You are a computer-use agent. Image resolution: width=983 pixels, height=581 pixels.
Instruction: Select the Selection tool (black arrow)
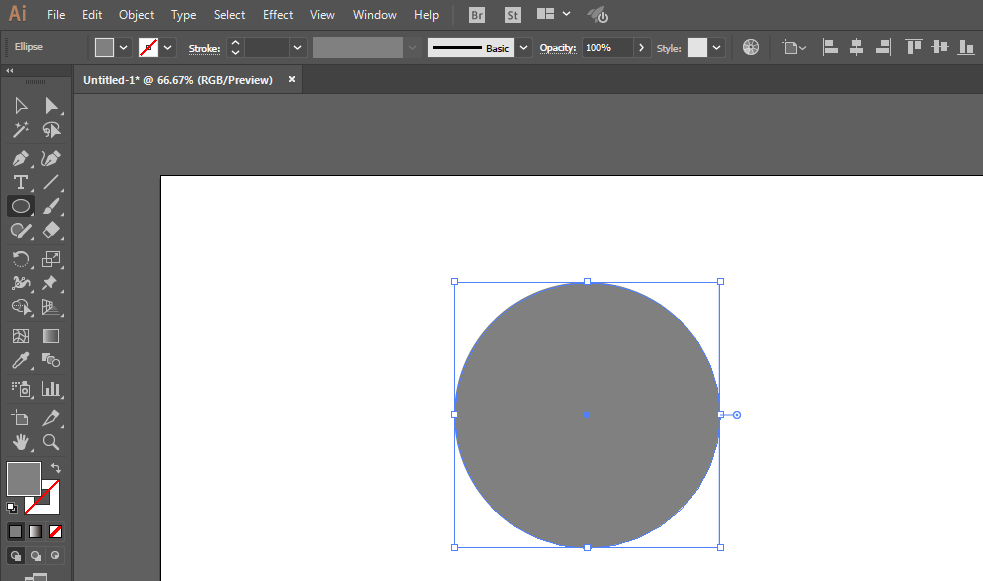click(x=21, y=105)
